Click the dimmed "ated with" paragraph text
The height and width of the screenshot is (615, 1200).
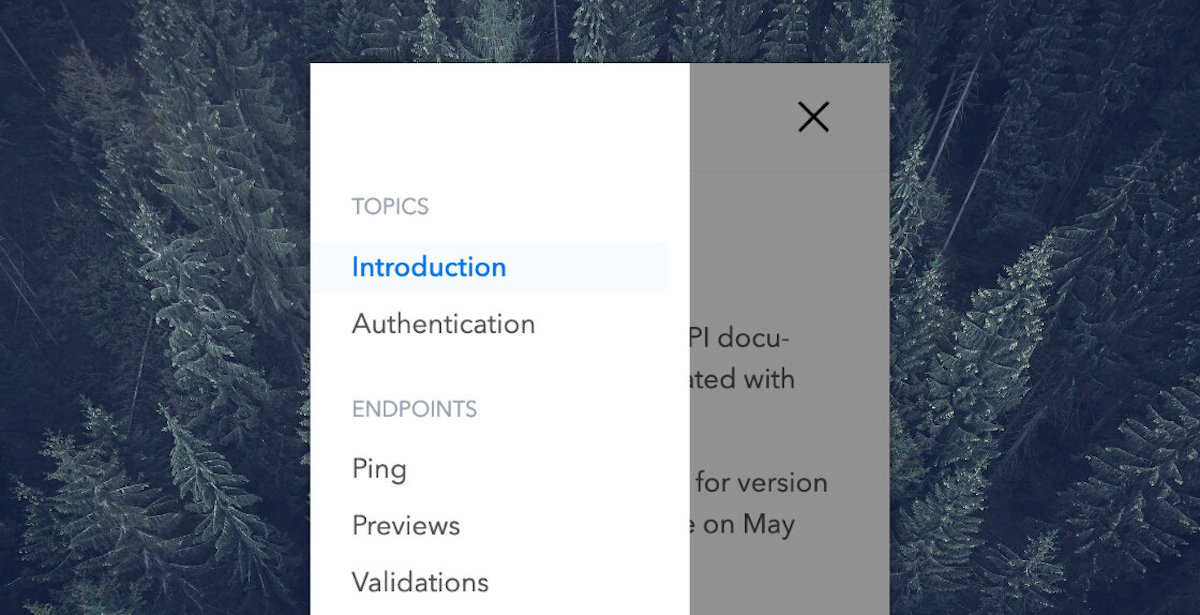[744, 380]
